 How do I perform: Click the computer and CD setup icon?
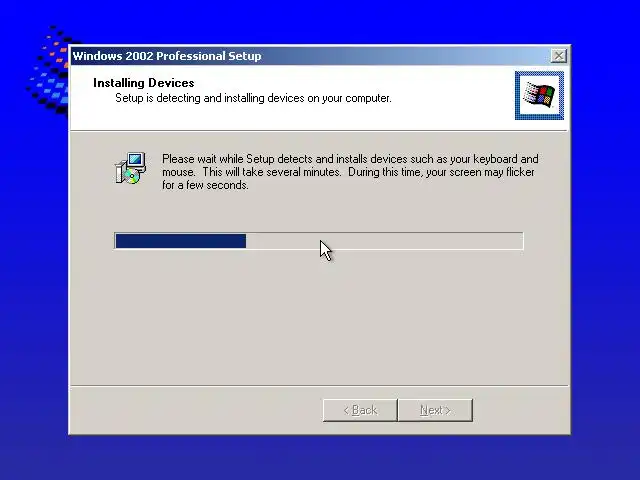point(131,168)
